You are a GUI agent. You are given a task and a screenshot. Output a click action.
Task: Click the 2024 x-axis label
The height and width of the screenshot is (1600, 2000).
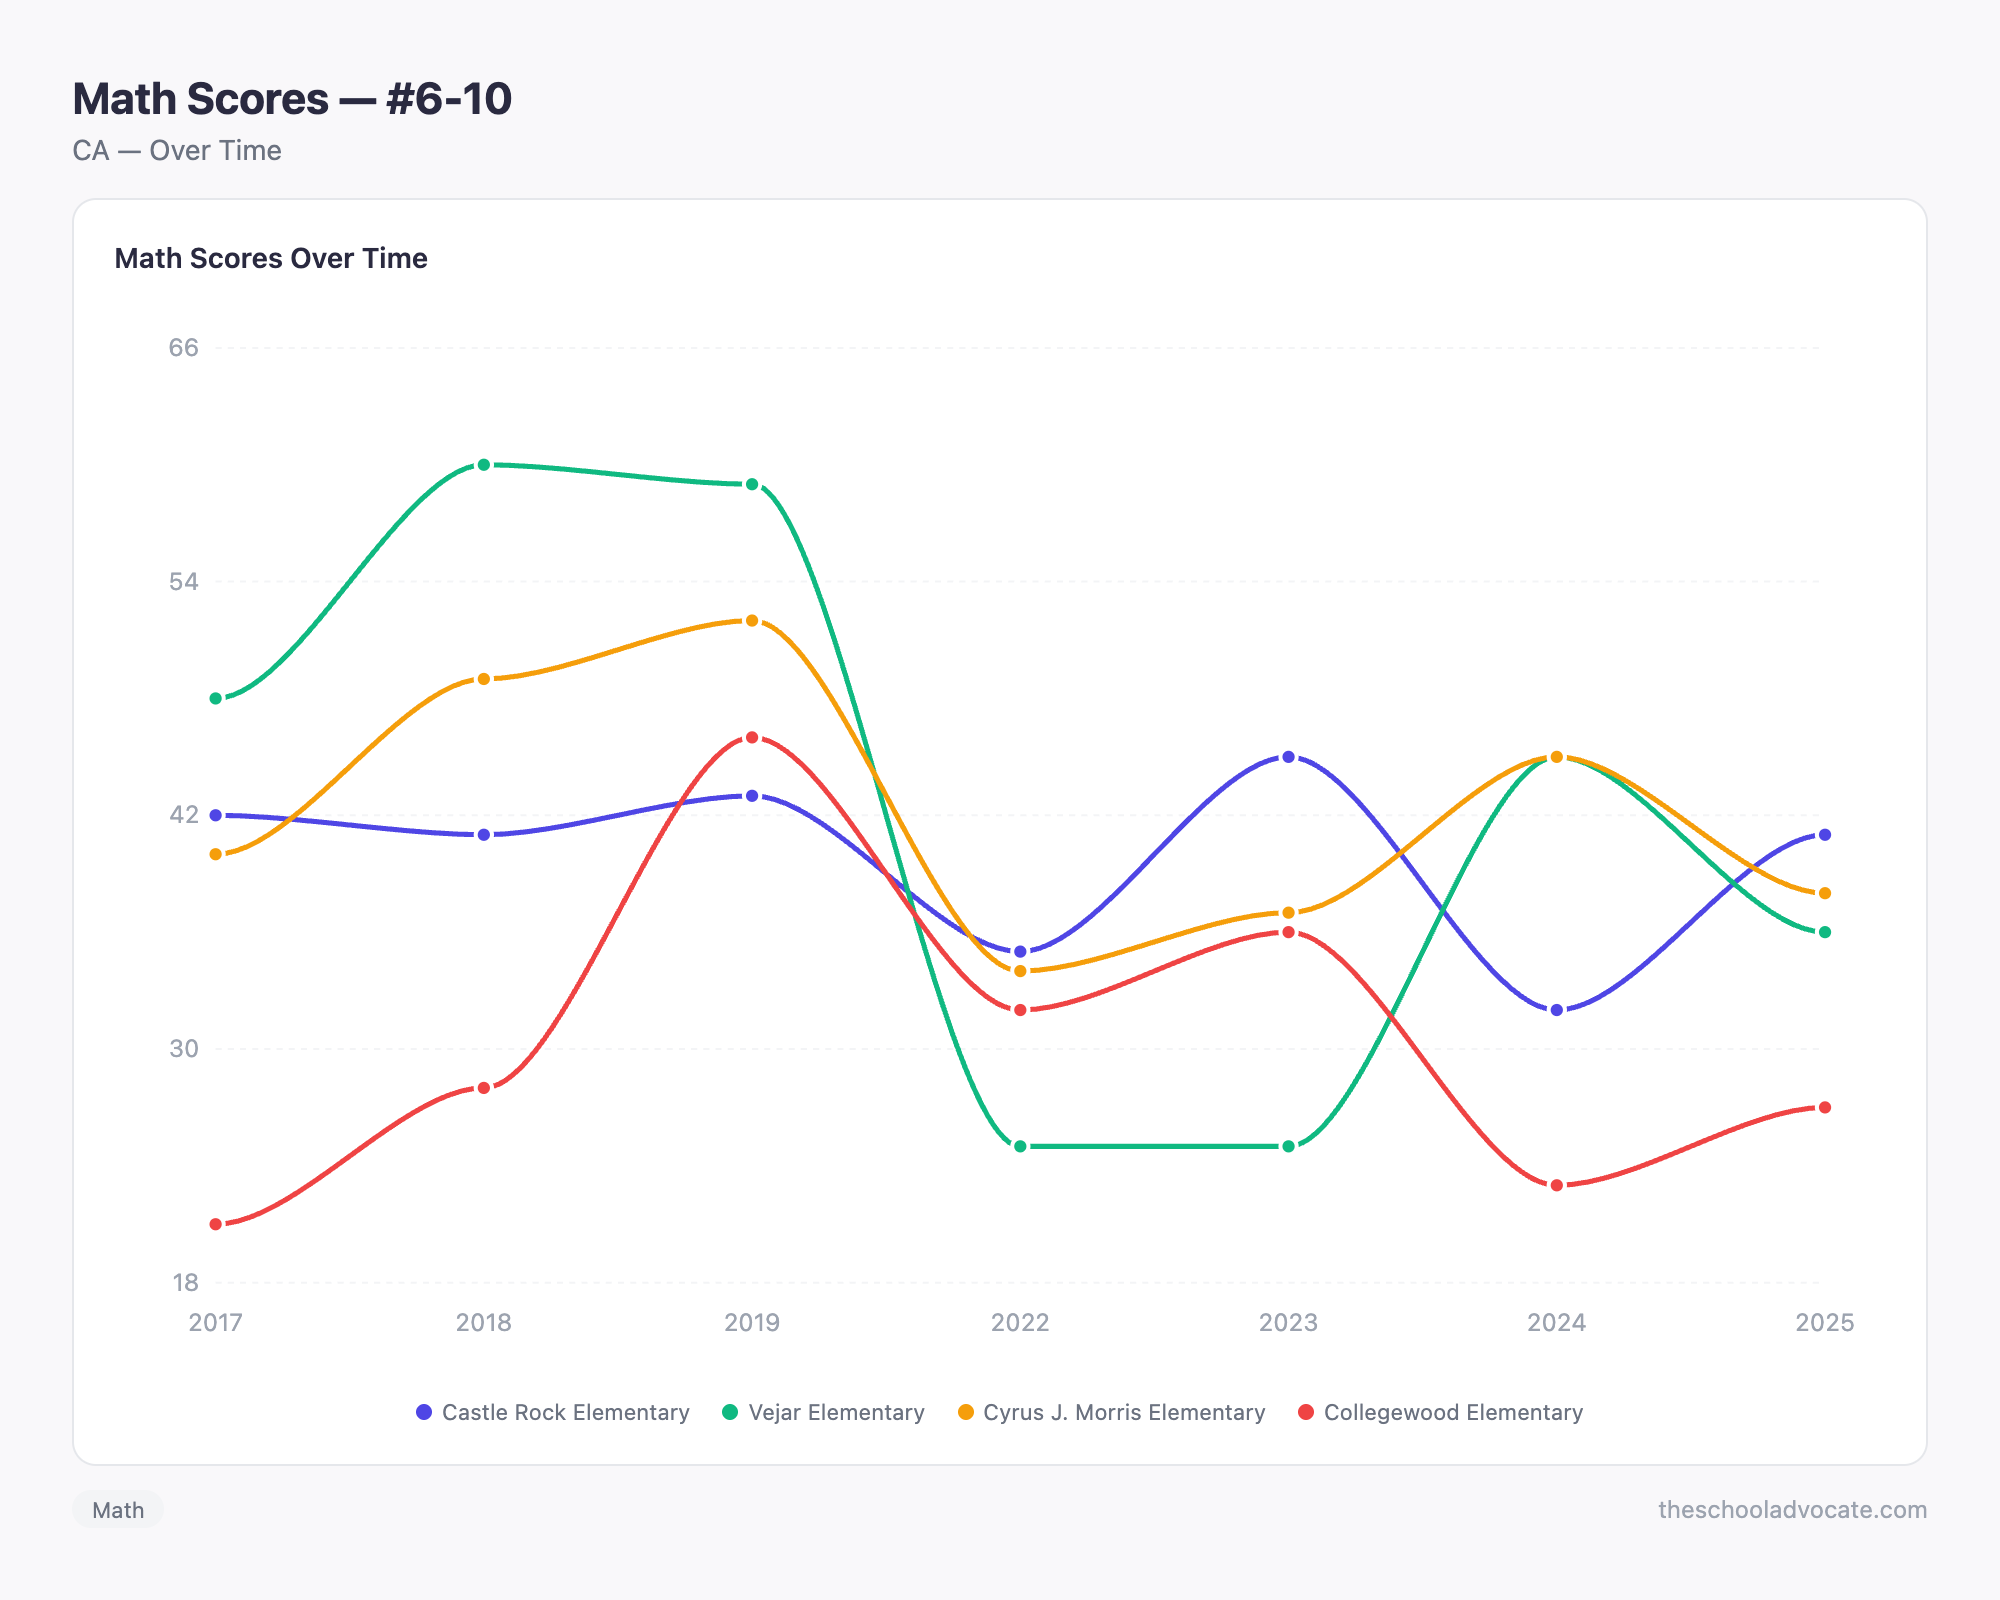click(1556, 1323)
